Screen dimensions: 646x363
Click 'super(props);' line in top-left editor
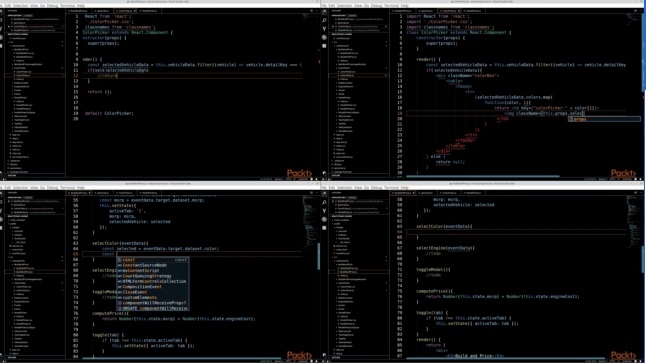(x=103, y=43)
